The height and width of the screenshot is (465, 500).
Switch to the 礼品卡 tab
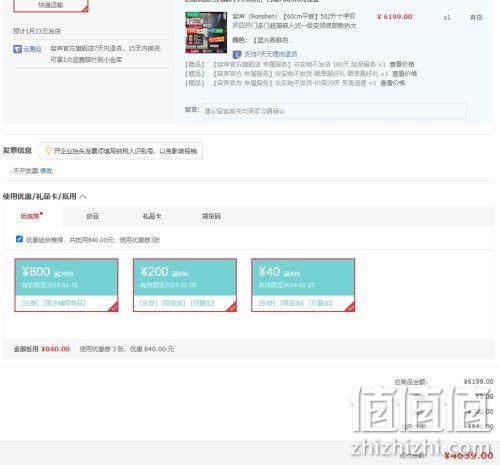coord(152,216)
